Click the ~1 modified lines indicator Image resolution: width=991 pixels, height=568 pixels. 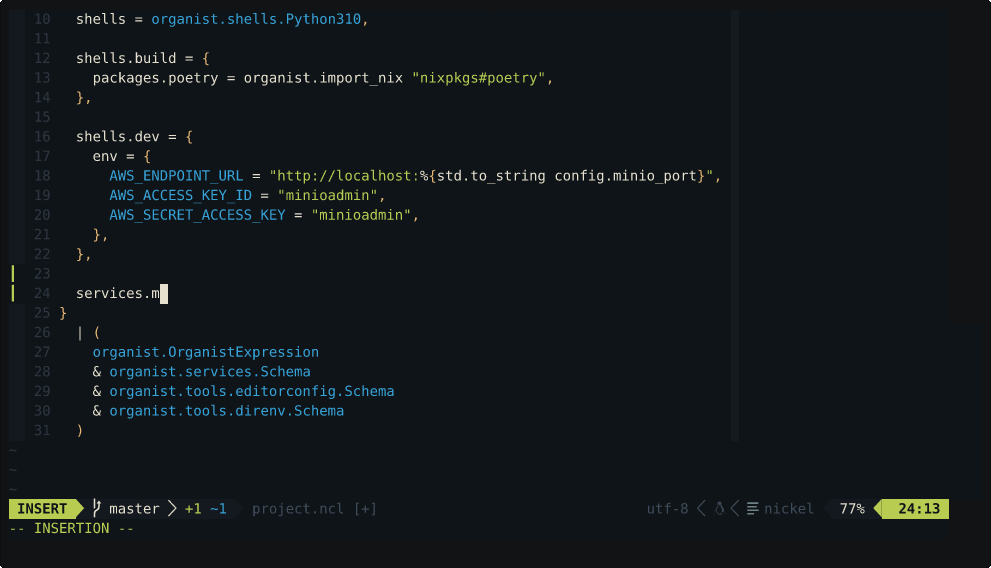218,509
